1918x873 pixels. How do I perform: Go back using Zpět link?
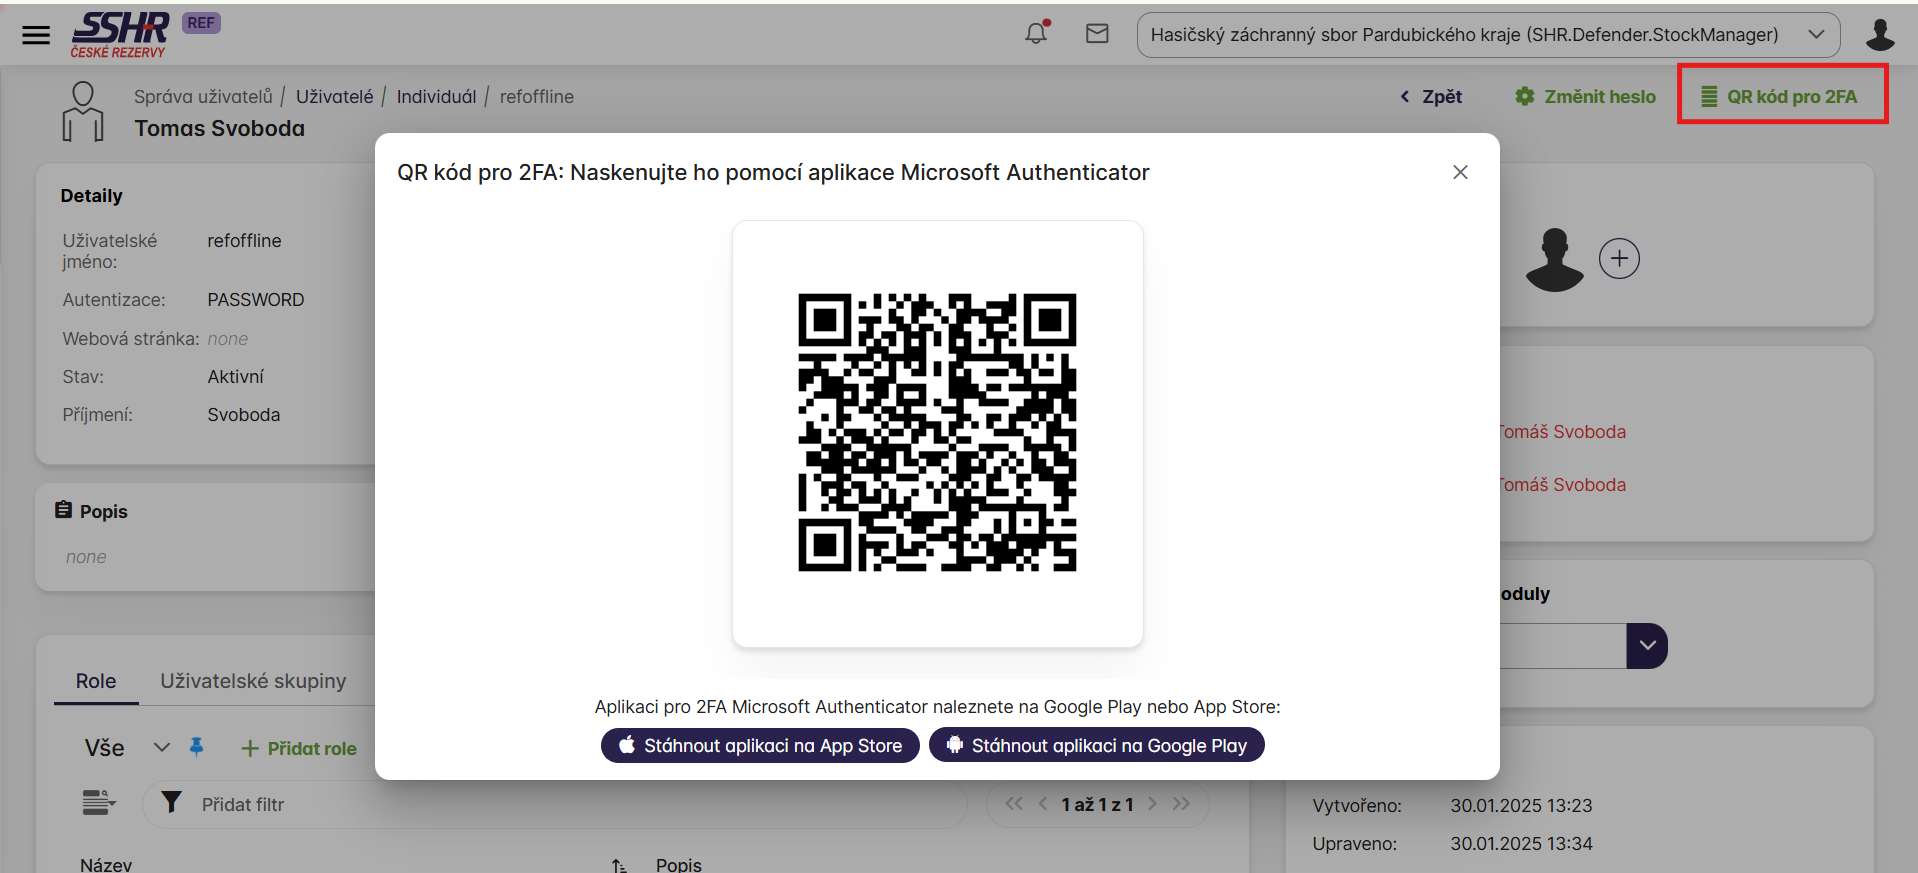[x=1431, y=97]
